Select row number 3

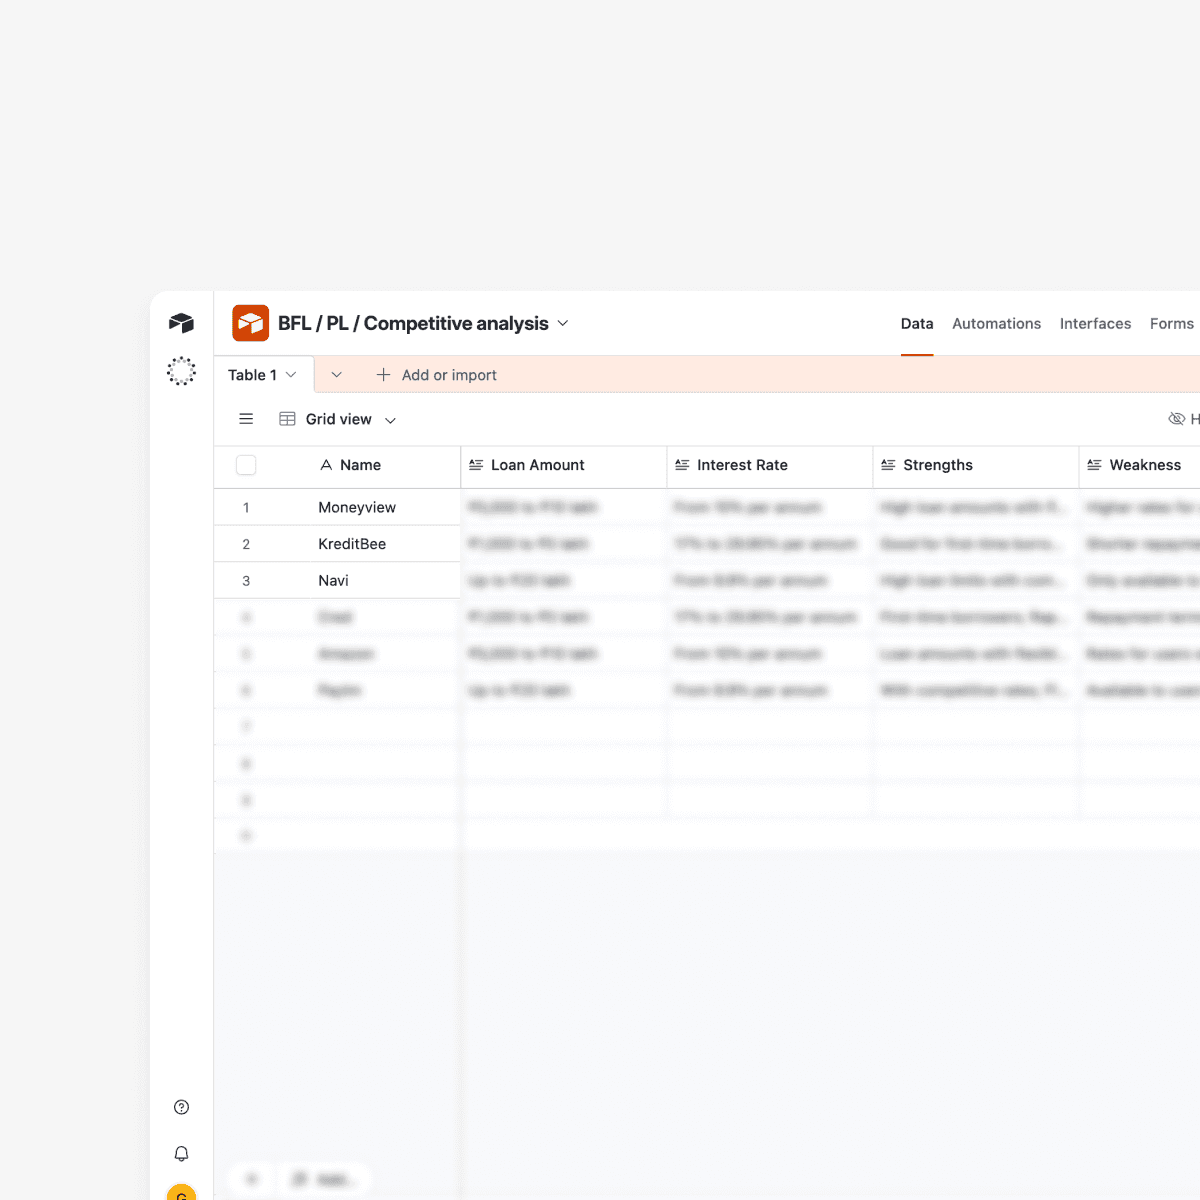click(246, 581)
